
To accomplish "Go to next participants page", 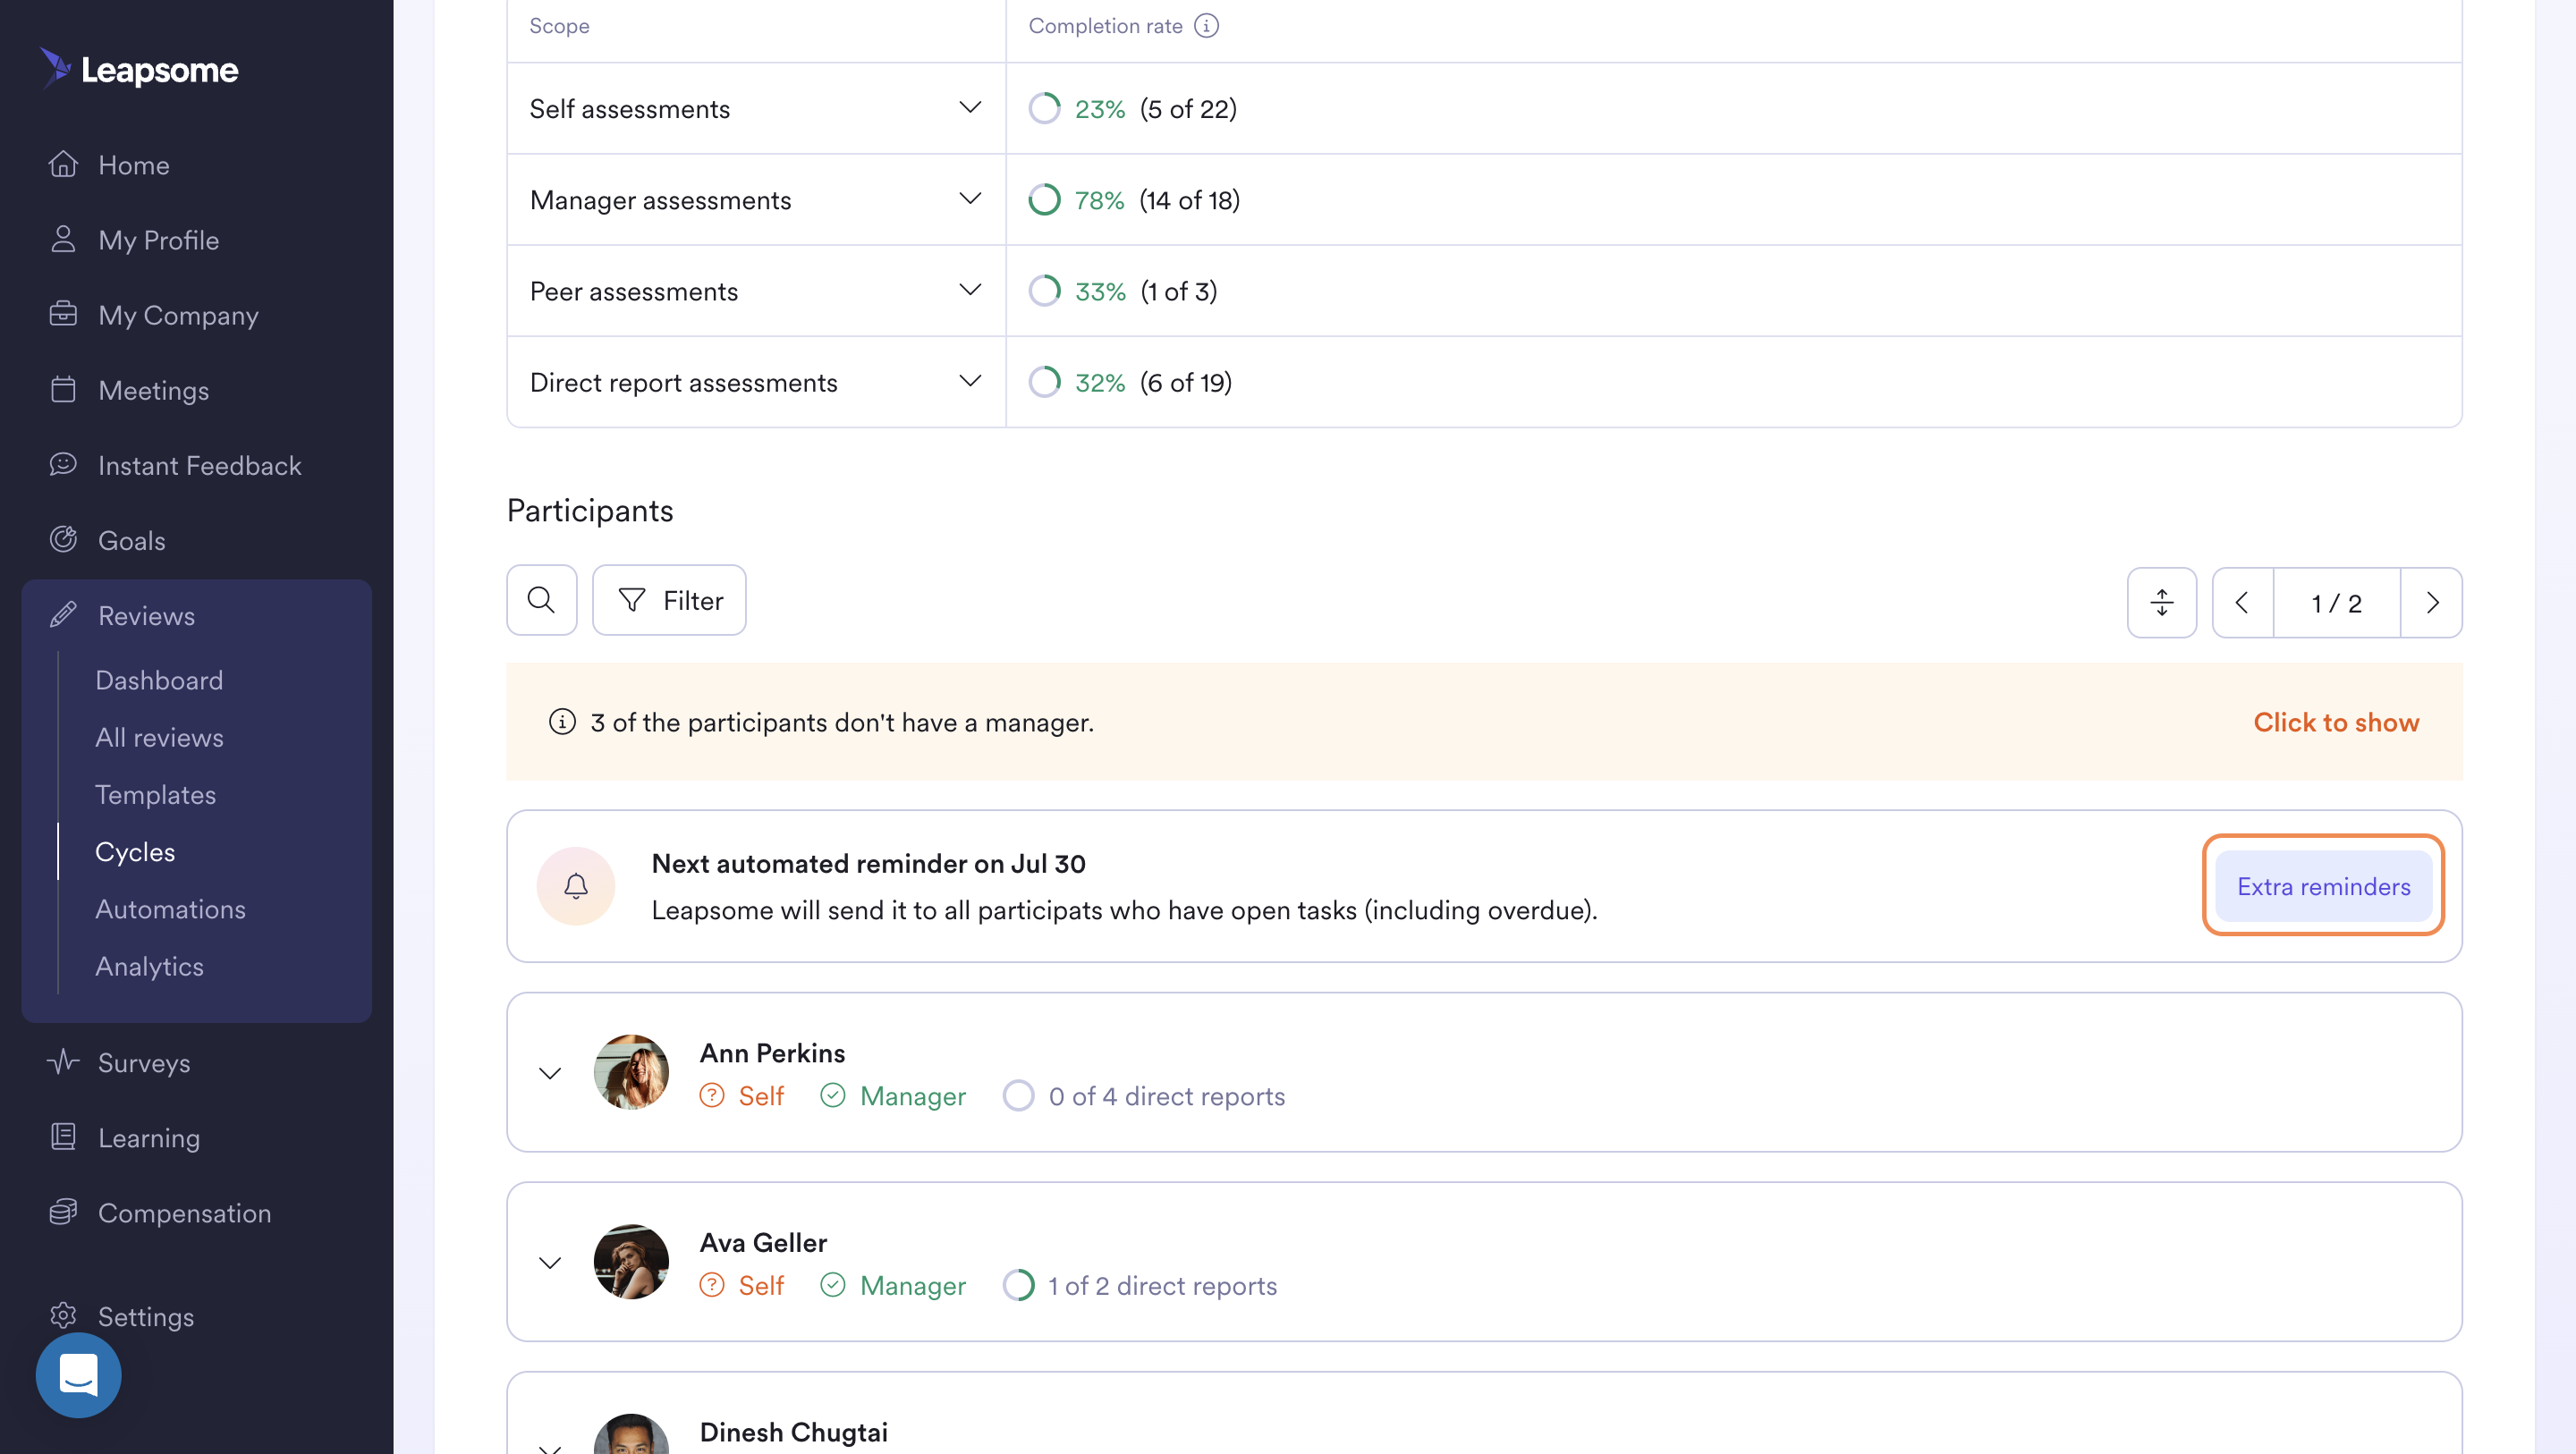I will pyautogui.click(x=2432, y=602).
